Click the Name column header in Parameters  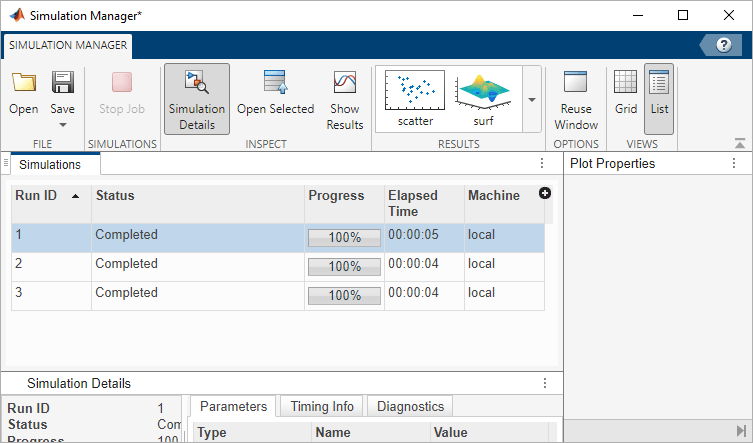[371, 432]
